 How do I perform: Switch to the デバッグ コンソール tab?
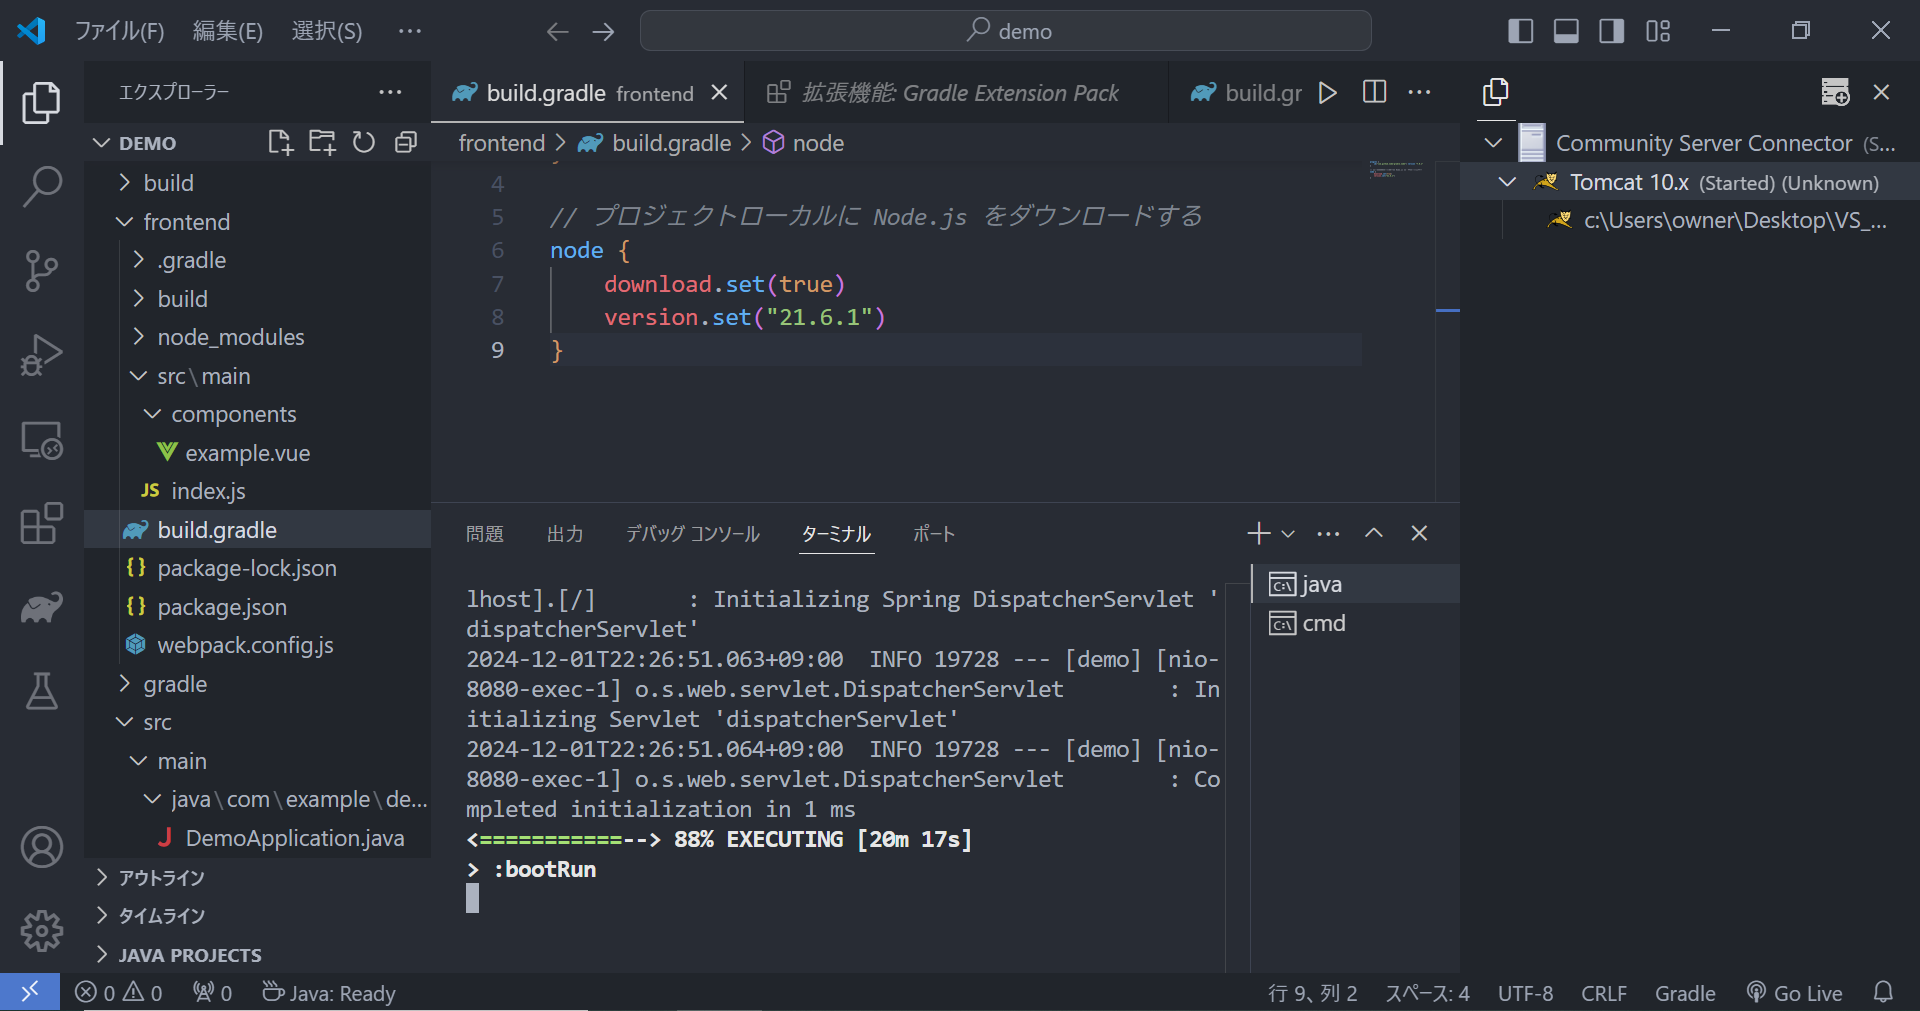pyautogui.click(x=693, y=534)
